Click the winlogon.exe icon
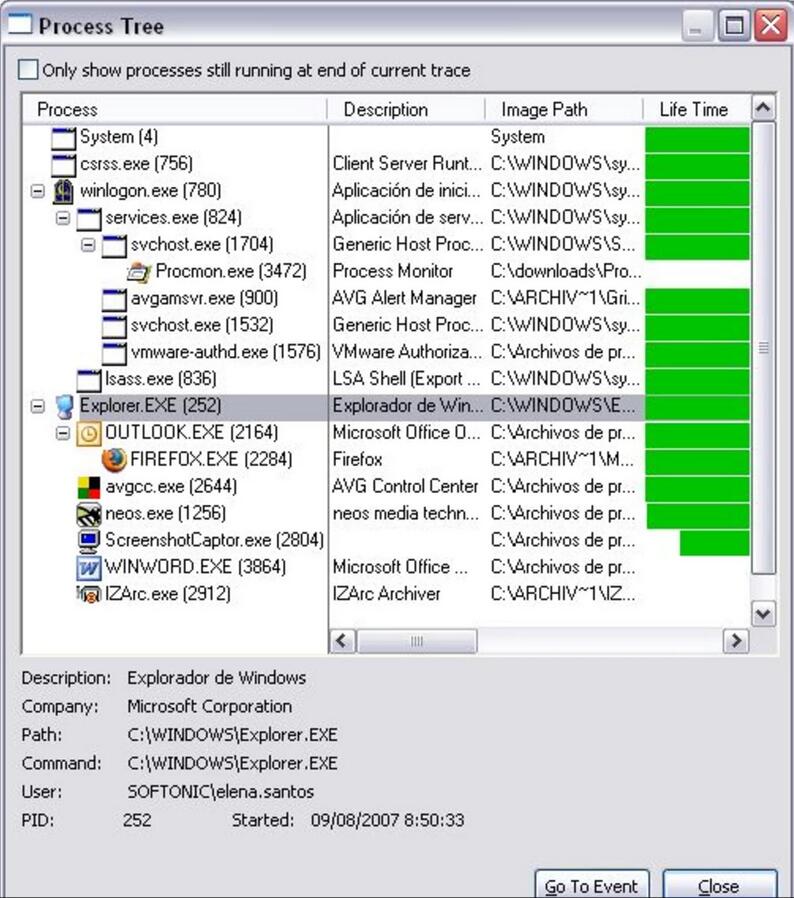Screen dimensions: 794x898 pyautogui.click(x=65, y=191)
